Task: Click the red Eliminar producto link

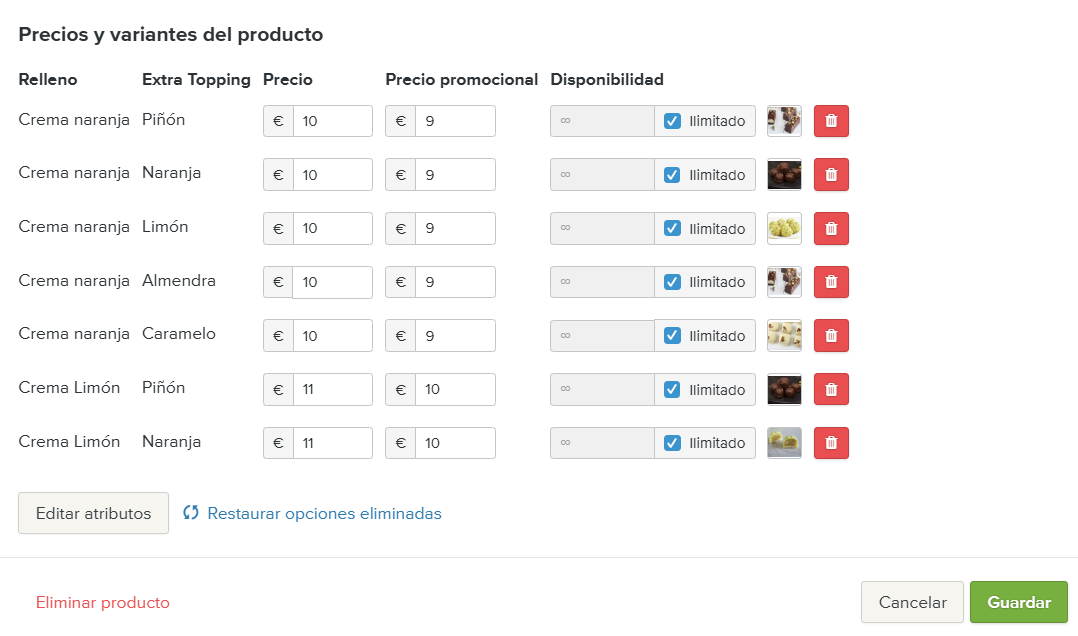Action: (103, 602)
